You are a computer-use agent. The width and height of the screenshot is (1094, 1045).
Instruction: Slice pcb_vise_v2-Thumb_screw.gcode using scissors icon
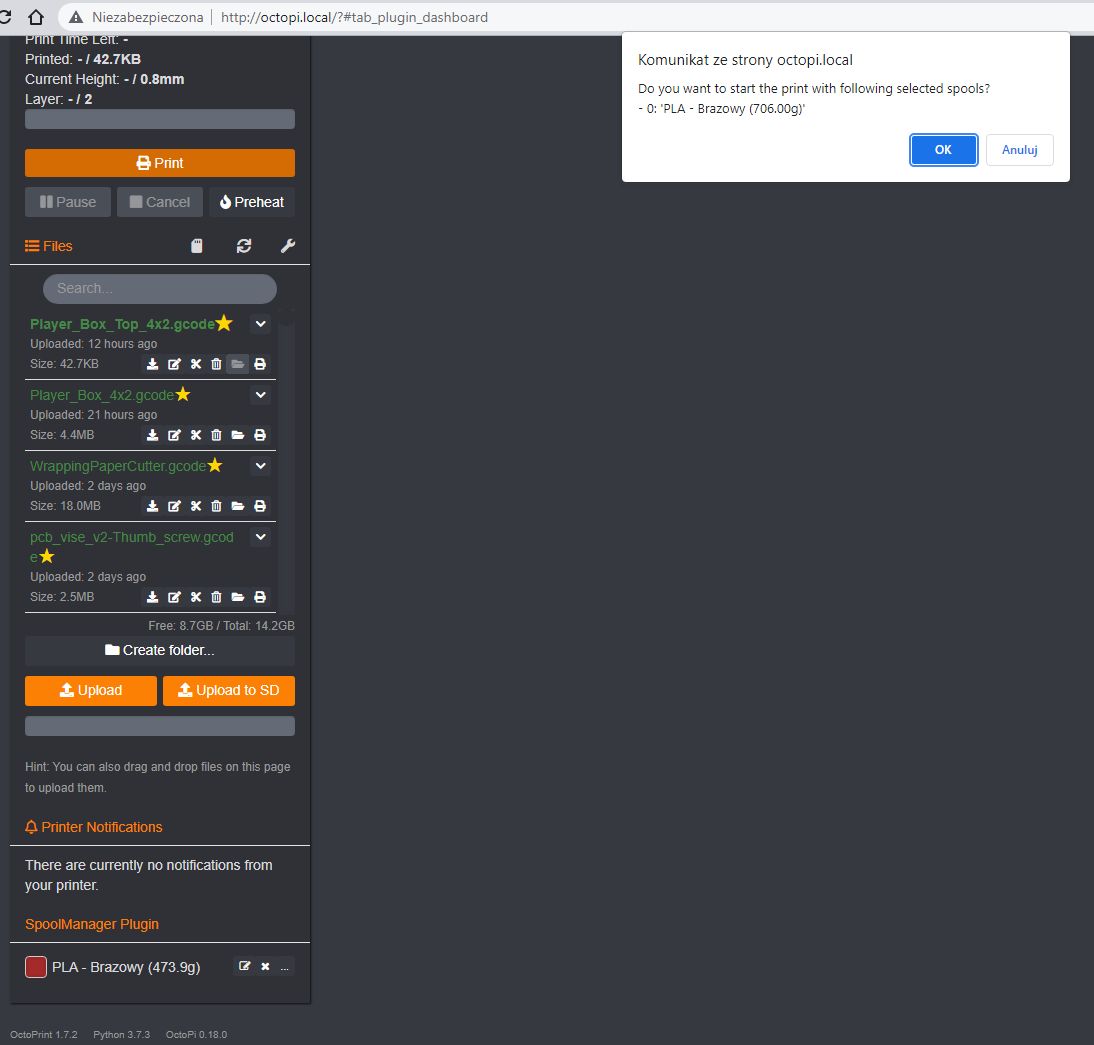(x=196, y=597)
